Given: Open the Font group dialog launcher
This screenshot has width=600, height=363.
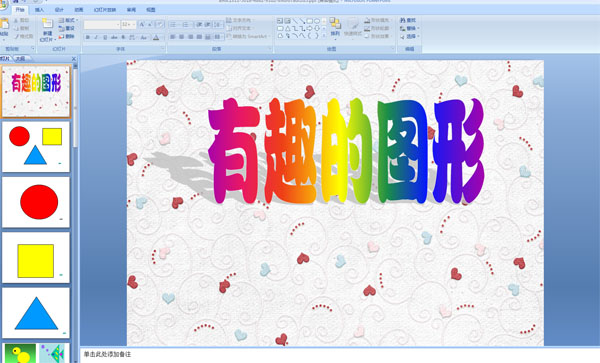Looking at the screenshot, I should 163,49.
